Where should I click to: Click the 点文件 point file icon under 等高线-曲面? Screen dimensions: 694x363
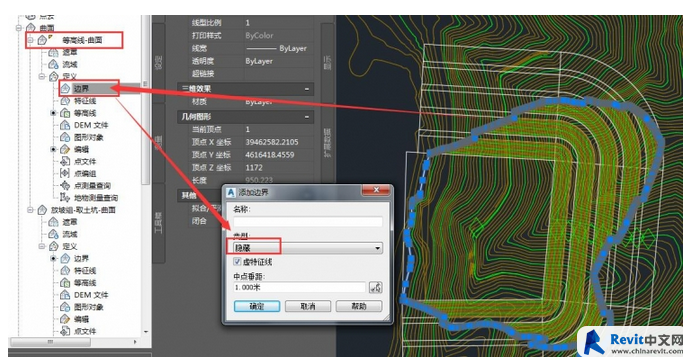coord(65,161)
